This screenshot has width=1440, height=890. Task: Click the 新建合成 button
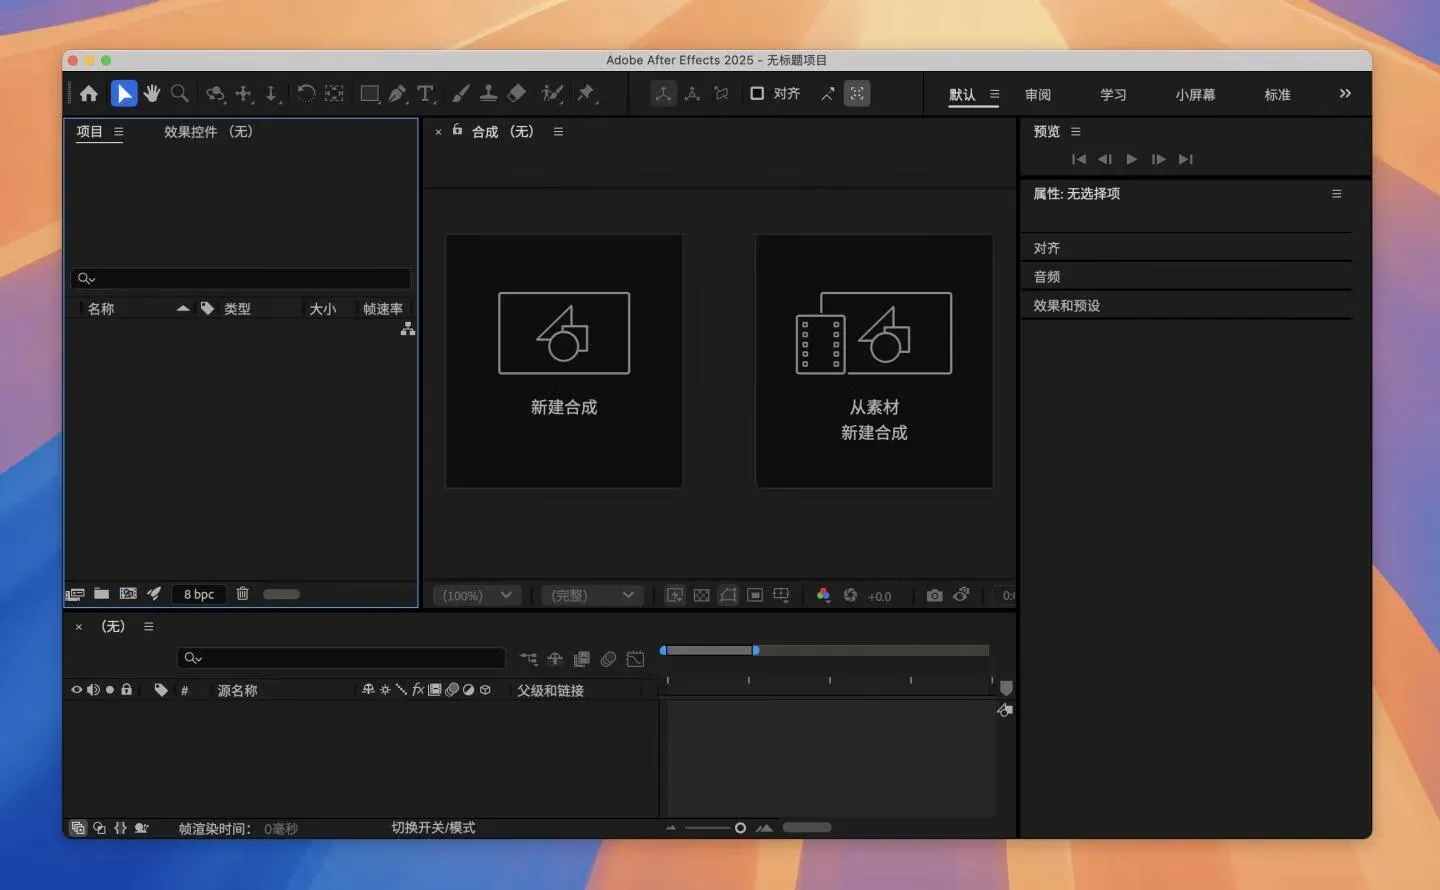pyautogui.click(x=564, y=361)
